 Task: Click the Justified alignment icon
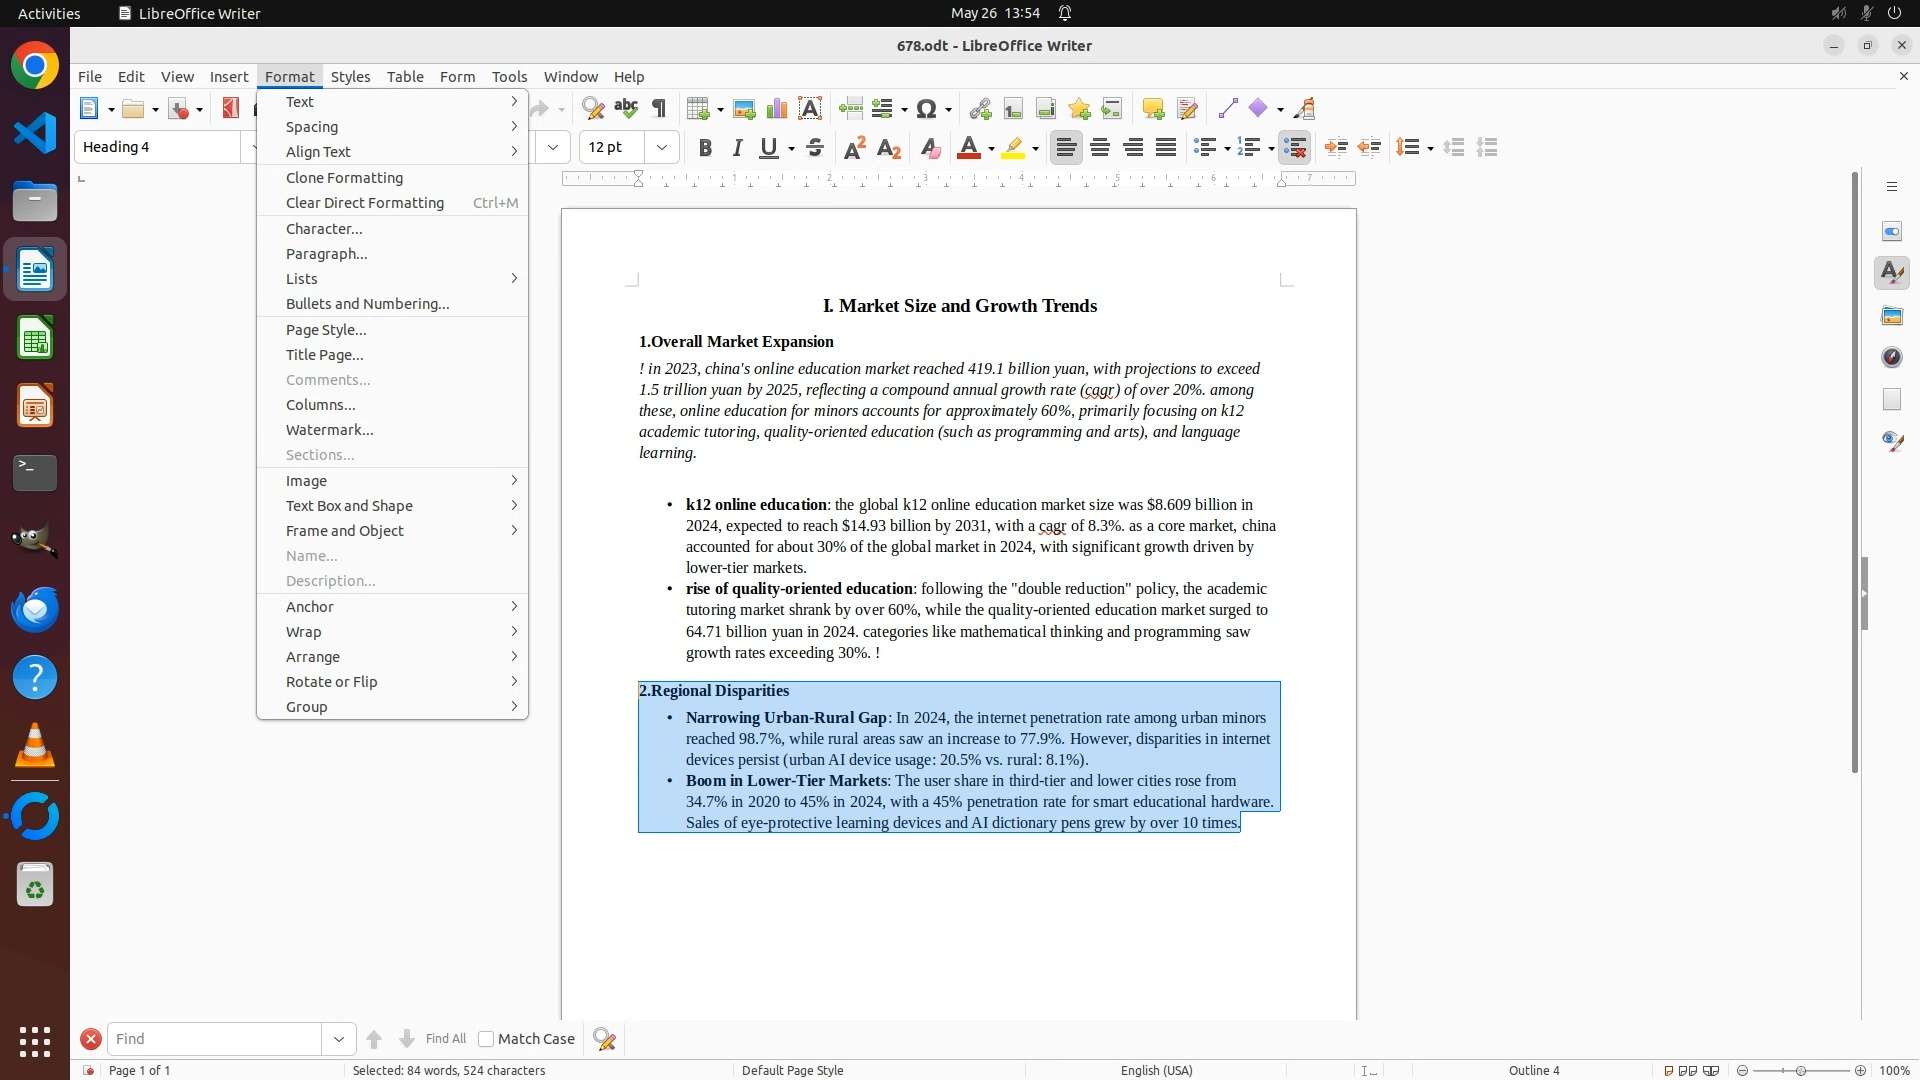tap(1166, 148)
